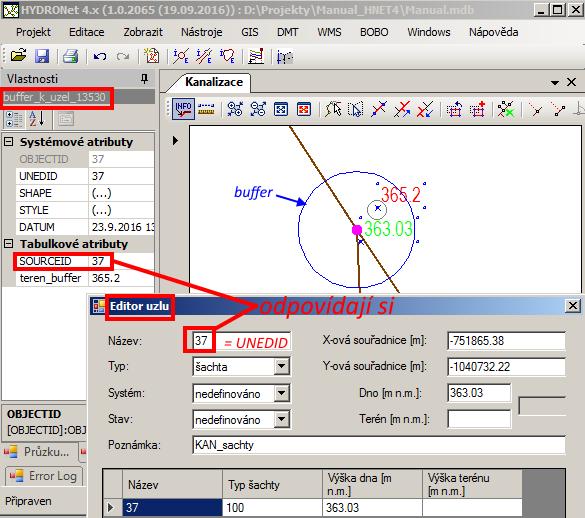Select the UNEDID property row
This screenshot has width=585, height=518.
[x=85, y=176]
